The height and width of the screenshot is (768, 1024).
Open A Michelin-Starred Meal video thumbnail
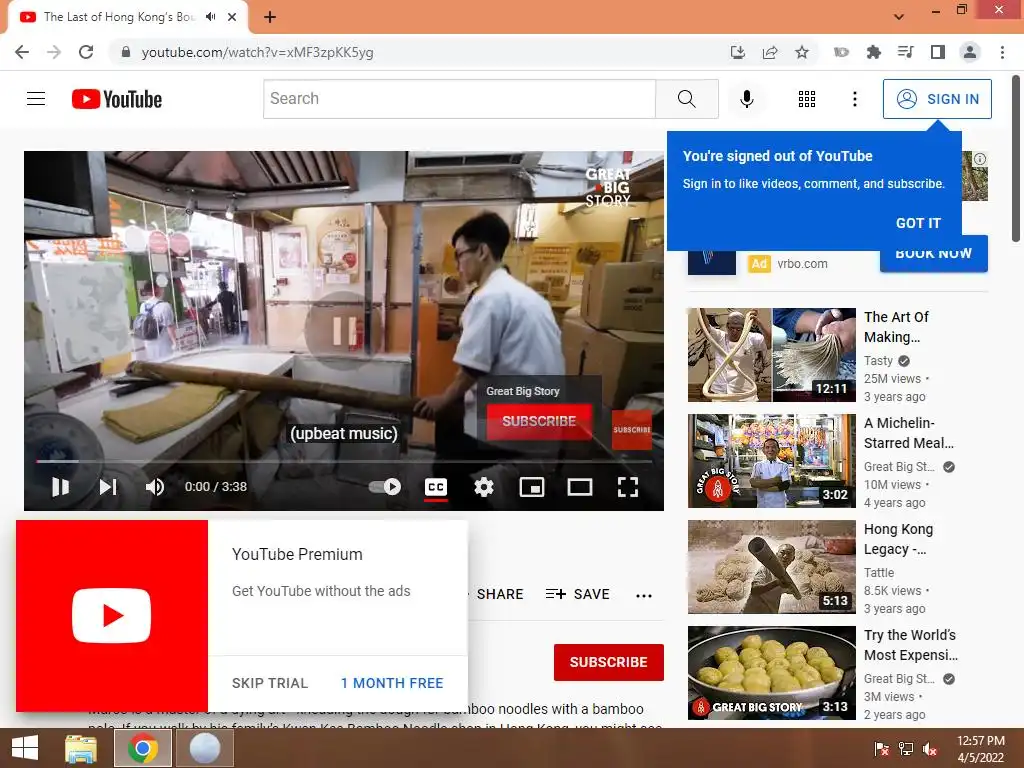(771, 460)
